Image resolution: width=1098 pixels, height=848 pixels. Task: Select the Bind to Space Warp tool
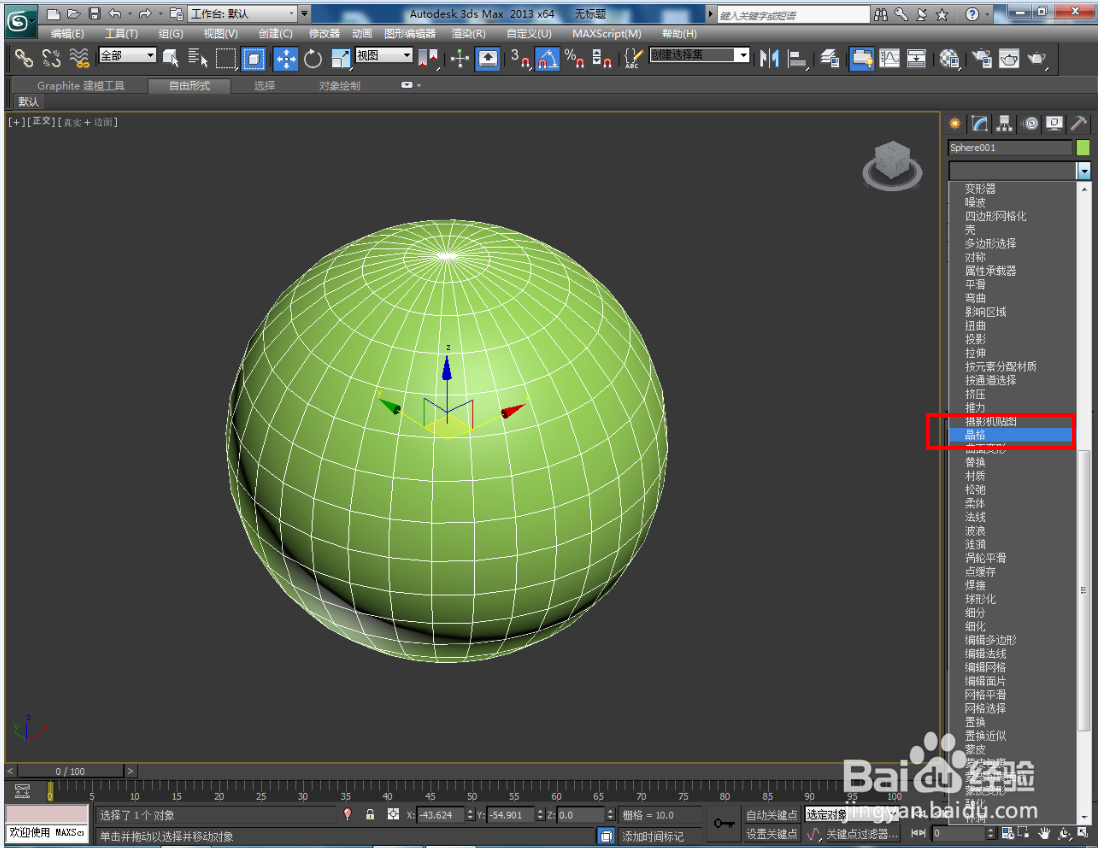[x=79, y=58]
